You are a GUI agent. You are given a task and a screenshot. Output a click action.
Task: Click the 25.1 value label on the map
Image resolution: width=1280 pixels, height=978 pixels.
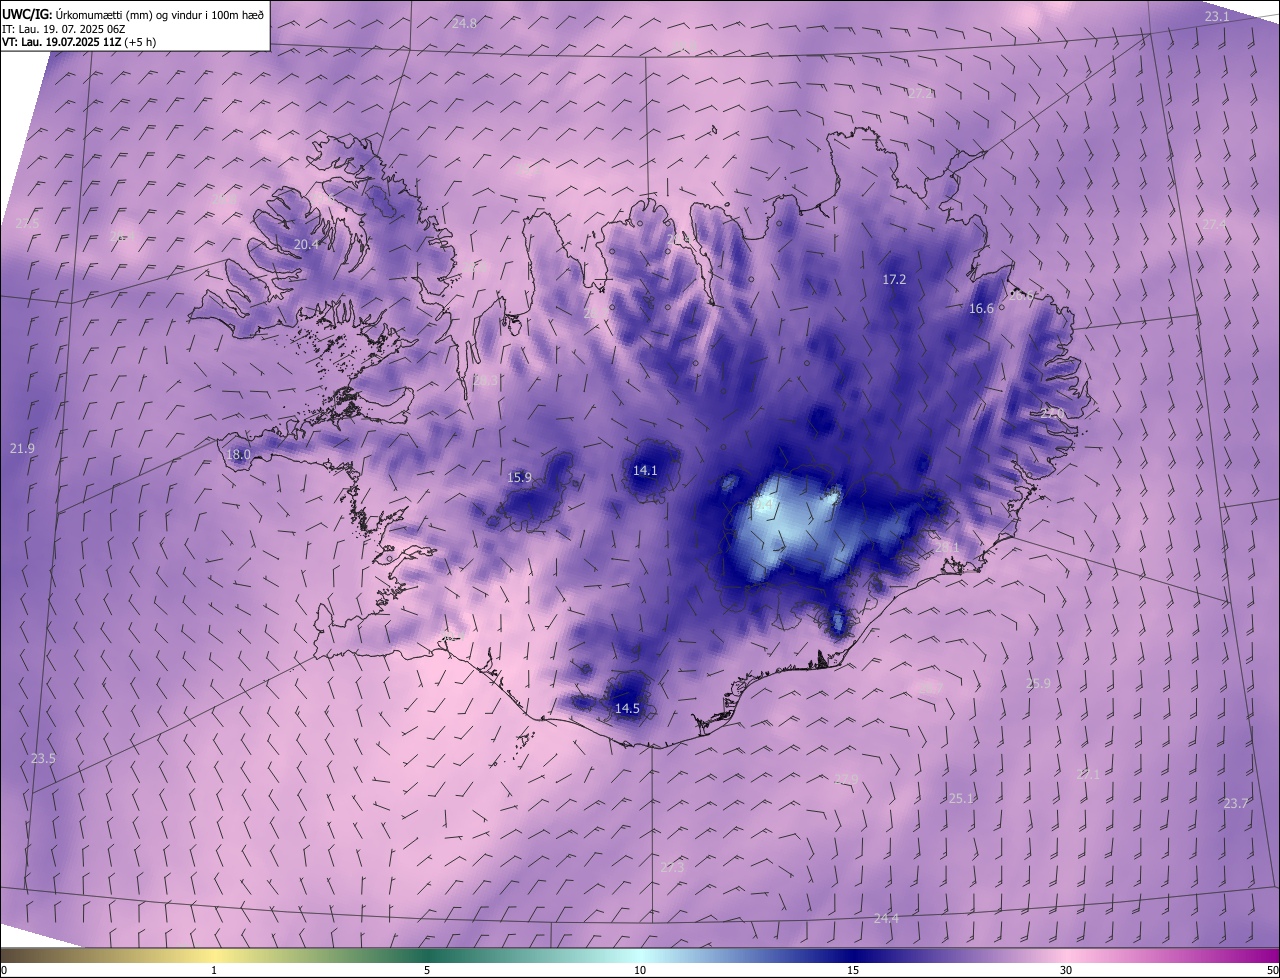point(961,798)
